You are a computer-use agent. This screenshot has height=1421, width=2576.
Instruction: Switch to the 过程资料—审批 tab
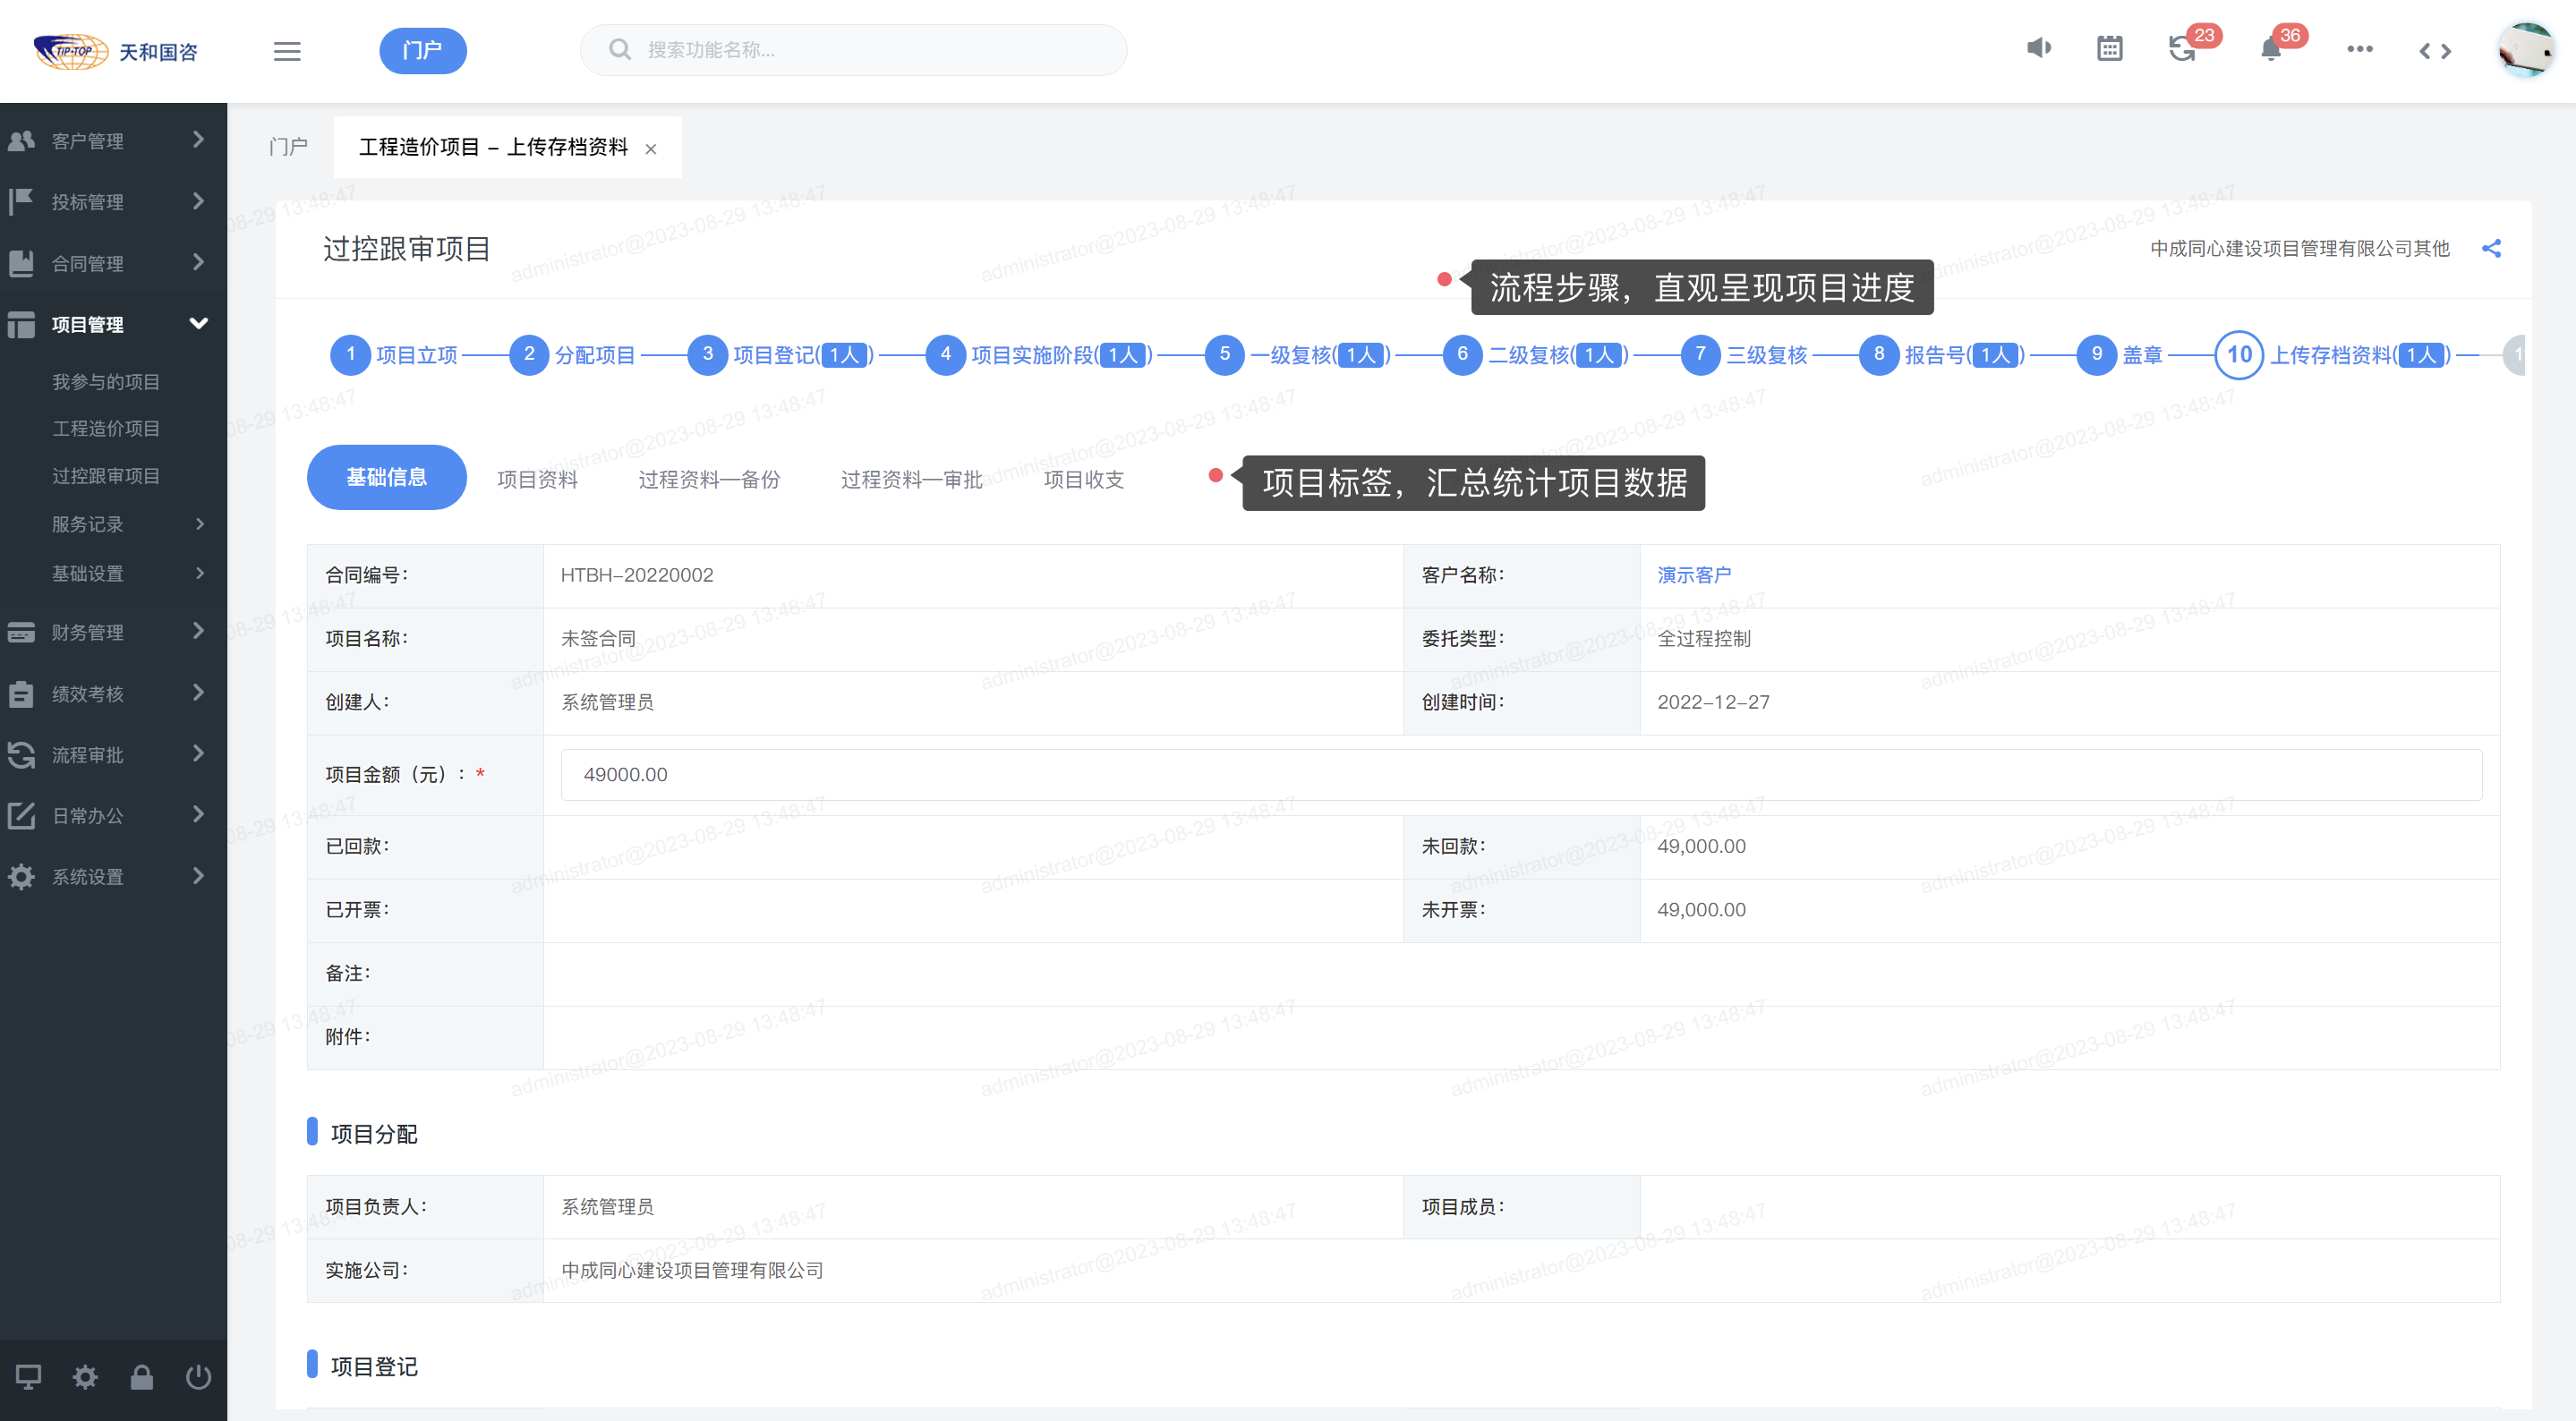pos(911,479)
